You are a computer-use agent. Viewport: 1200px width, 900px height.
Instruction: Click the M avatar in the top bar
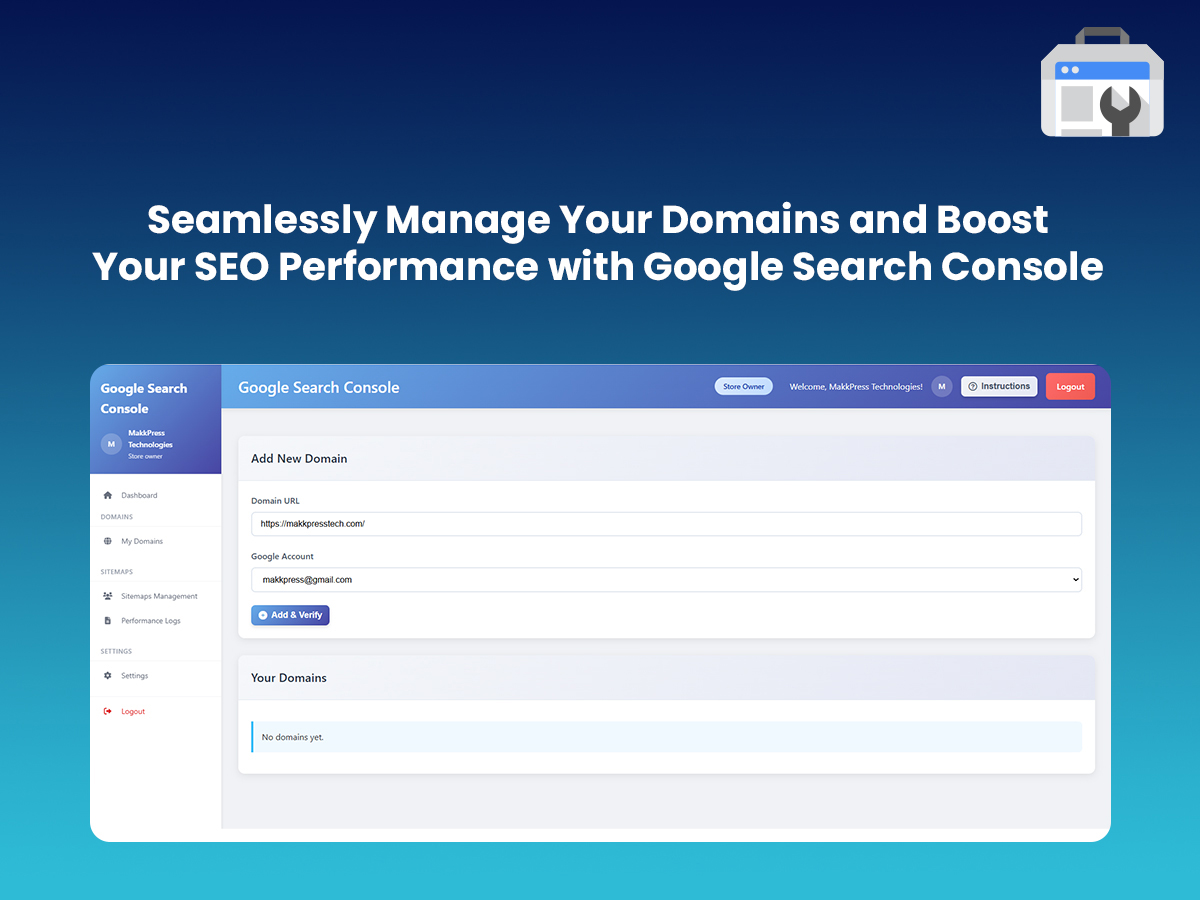[x=941, y=386]
